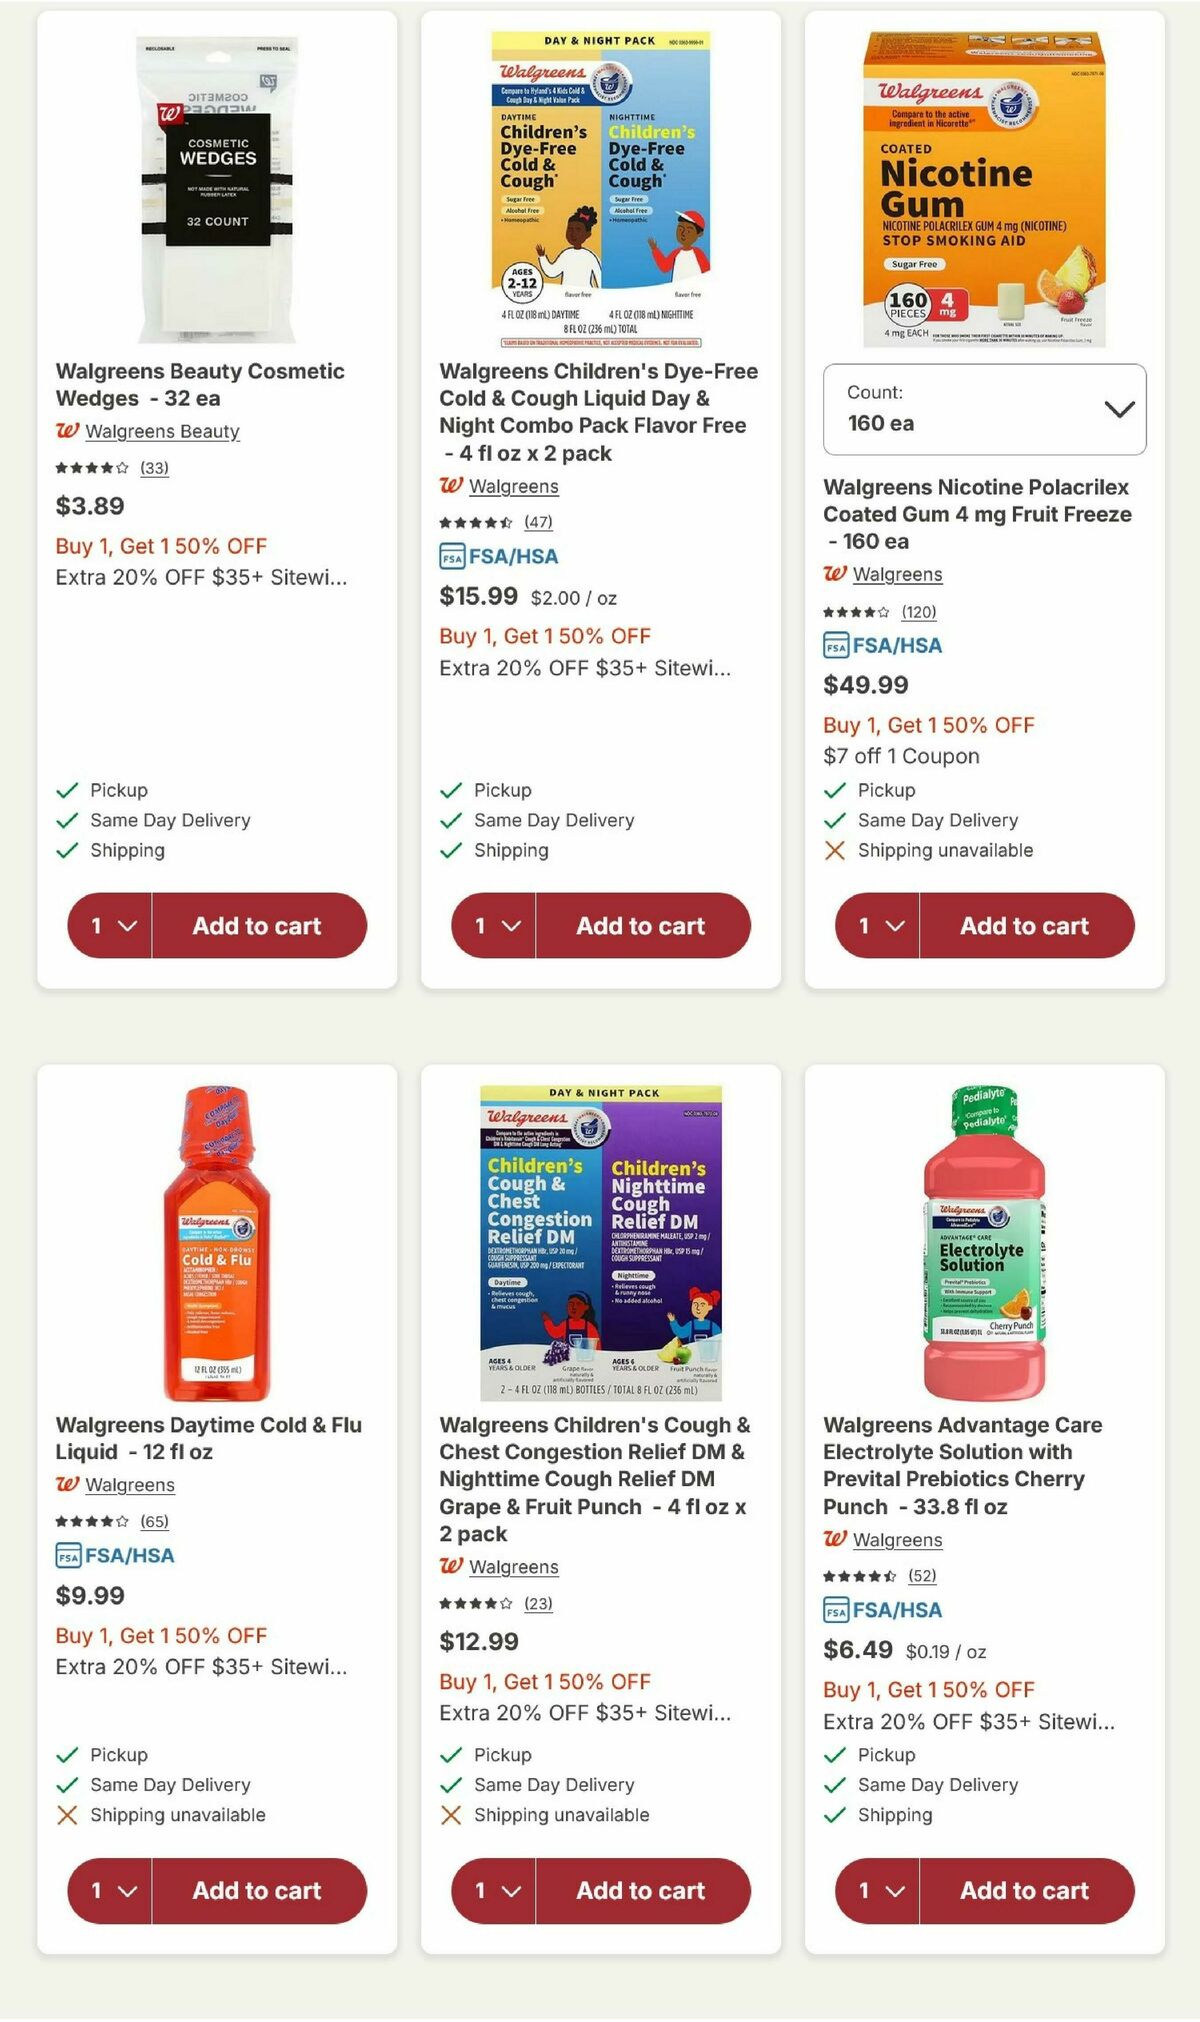
Task: Click the Shipping checkmark under Cosmetic Wedges
Action: point(66,850)
